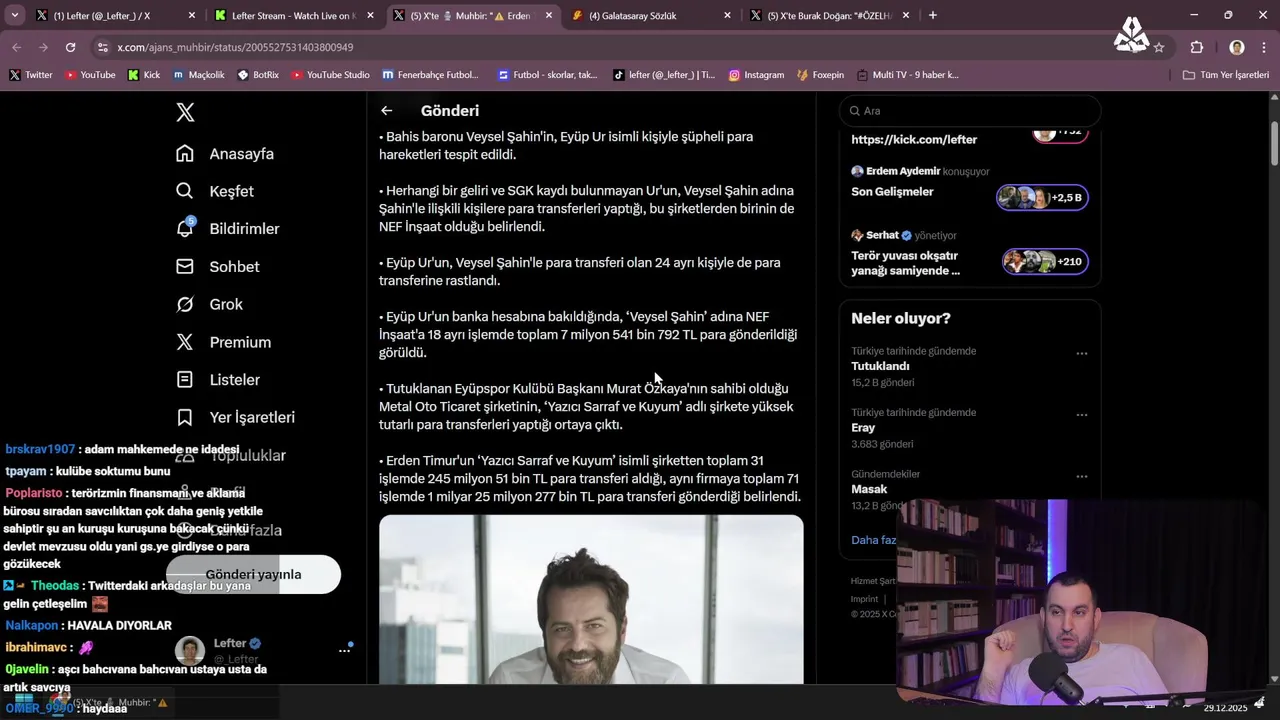The image size is (1280, 720).
Task: Open Anasayfa home icon in sidebar
Action: [185, 153]
